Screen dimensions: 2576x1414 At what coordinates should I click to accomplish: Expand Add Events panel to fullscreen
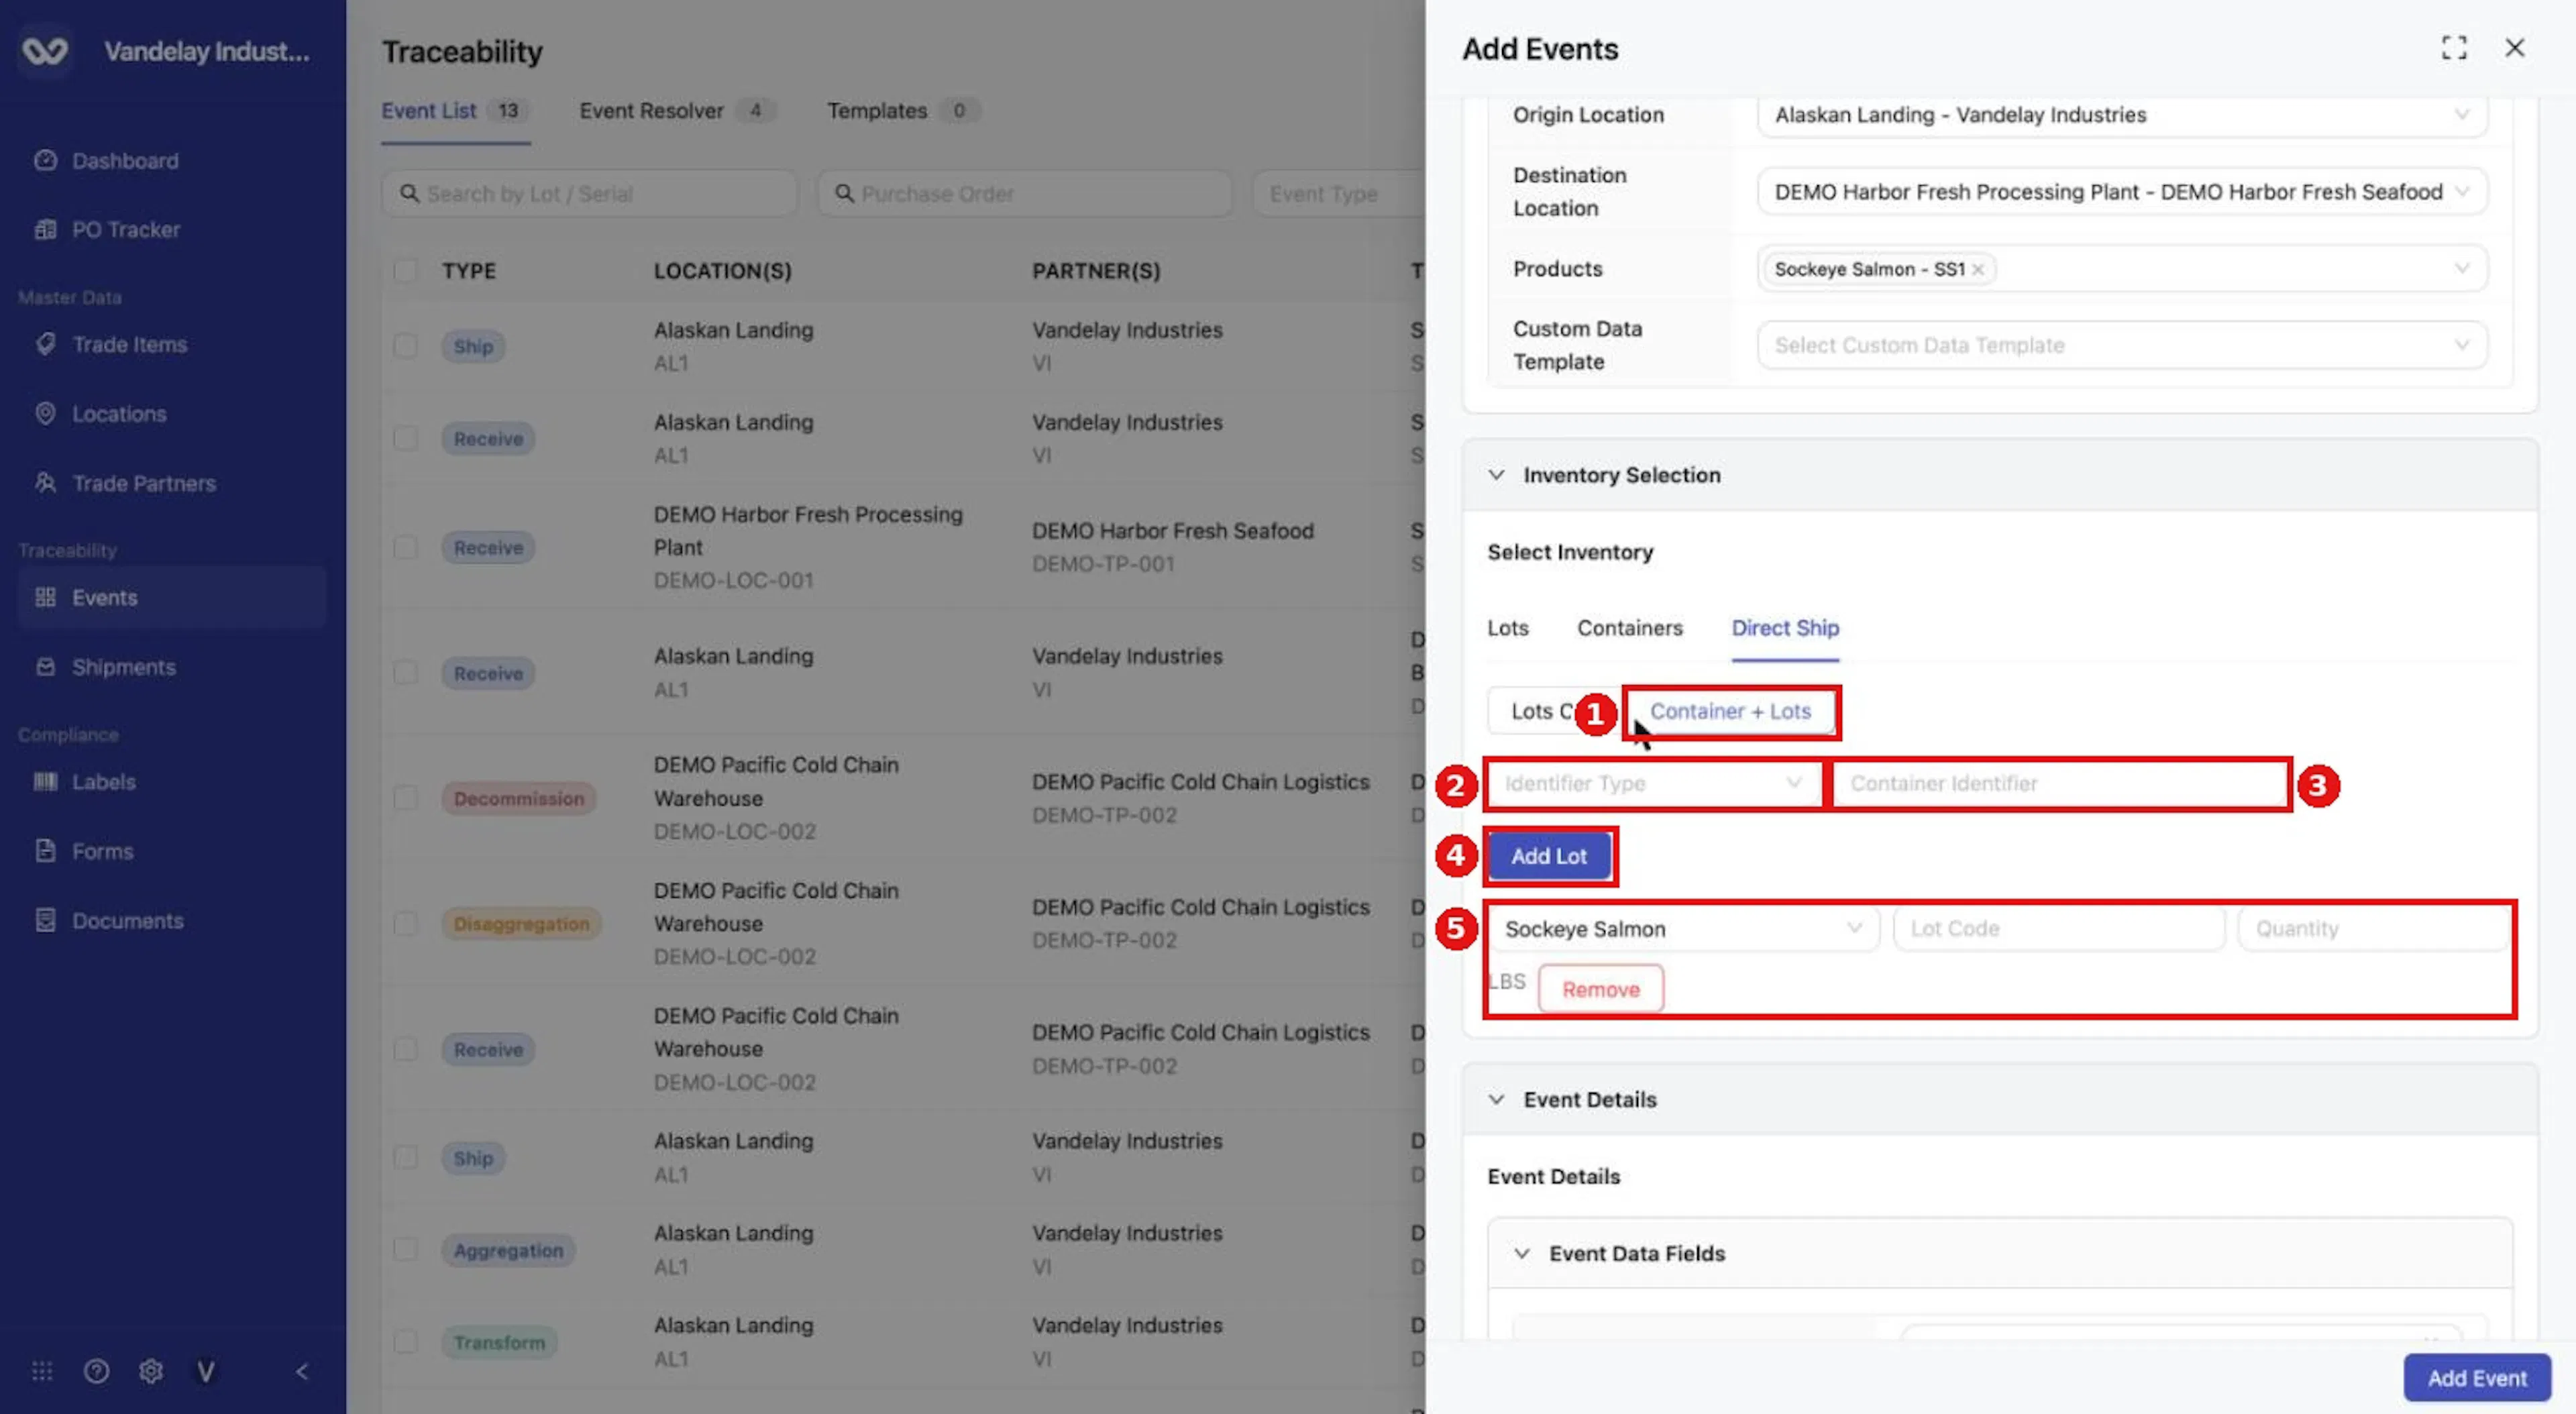(2454, 48)
